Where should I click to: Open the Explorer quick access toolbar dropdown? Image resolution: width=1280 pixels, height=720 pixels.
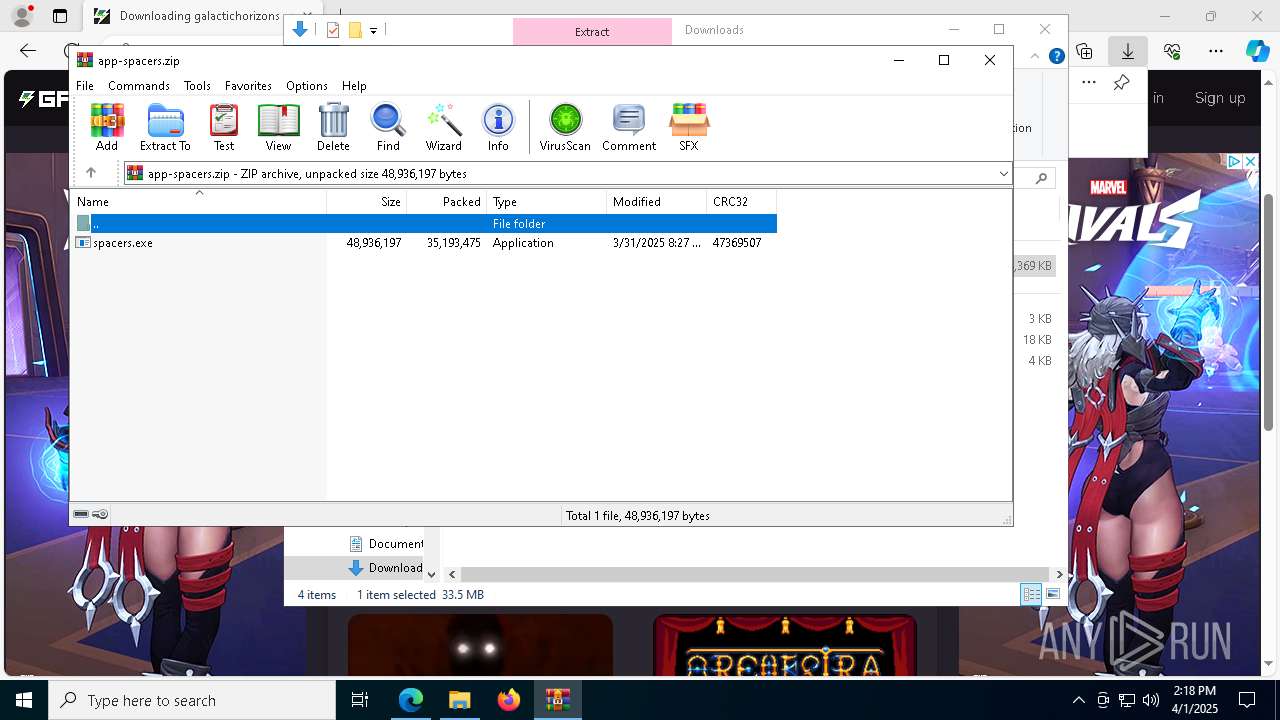click(373, 31)
